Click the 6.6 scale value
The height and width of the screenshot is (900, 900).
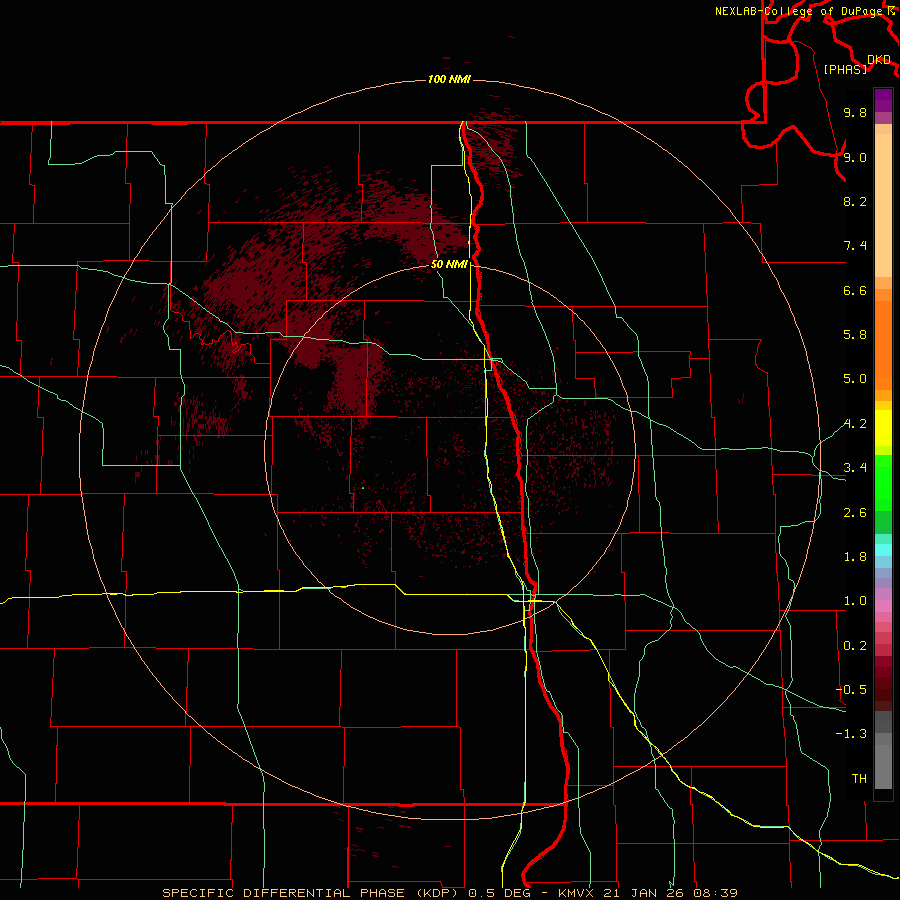[x=855, y=290]
